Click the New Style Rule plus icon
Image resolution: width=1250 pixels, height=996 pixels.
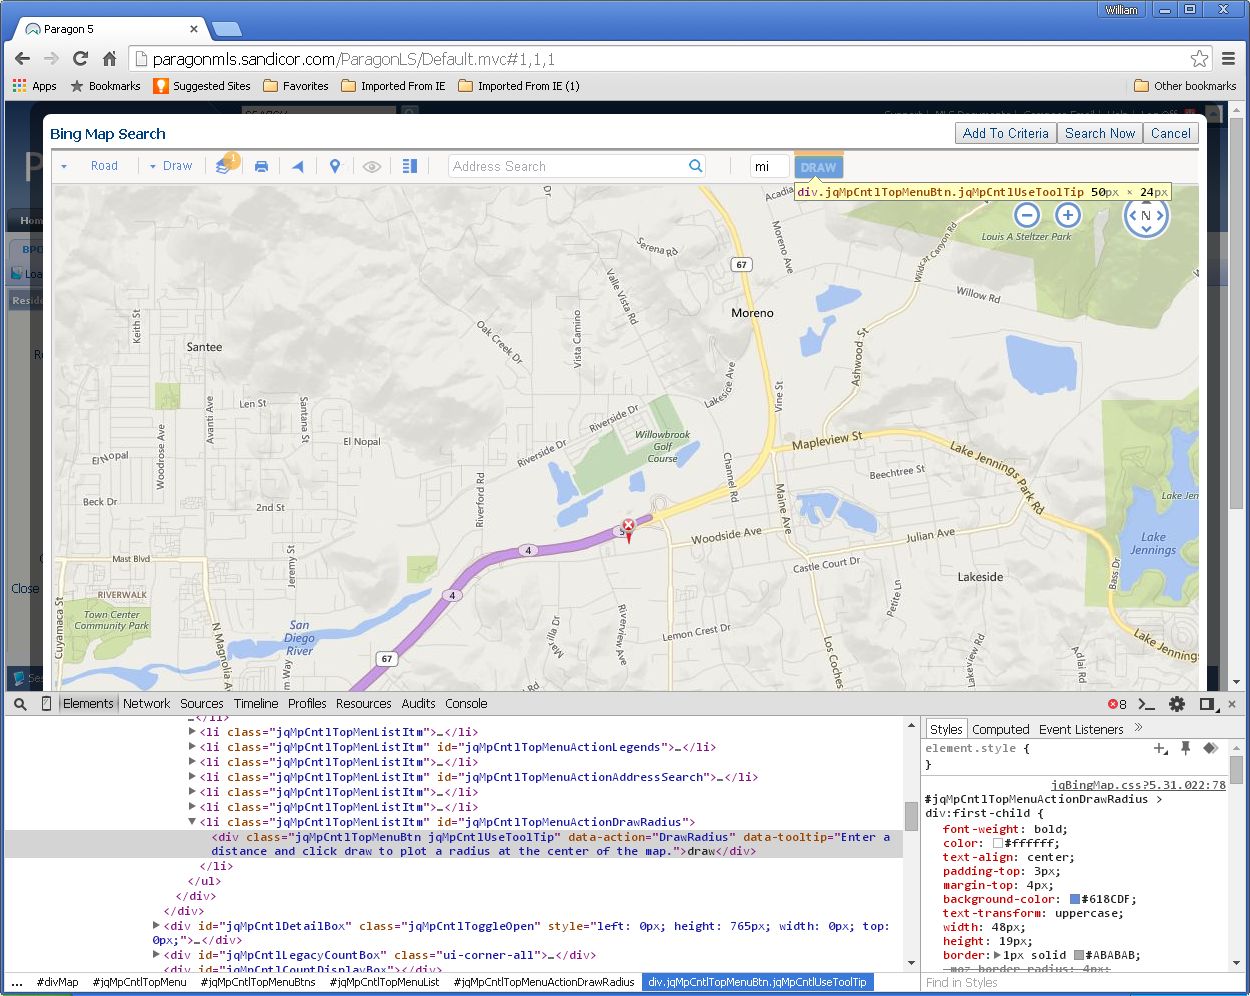[x=1160, y=748]
